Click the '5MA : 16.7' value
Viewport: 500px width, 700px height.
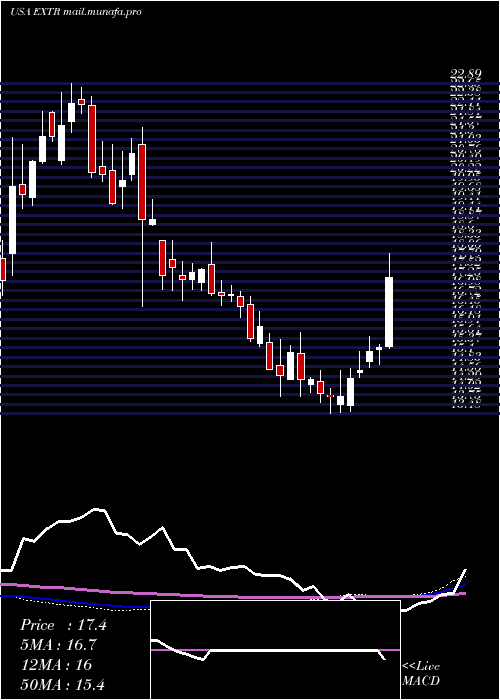pos(58,645)
